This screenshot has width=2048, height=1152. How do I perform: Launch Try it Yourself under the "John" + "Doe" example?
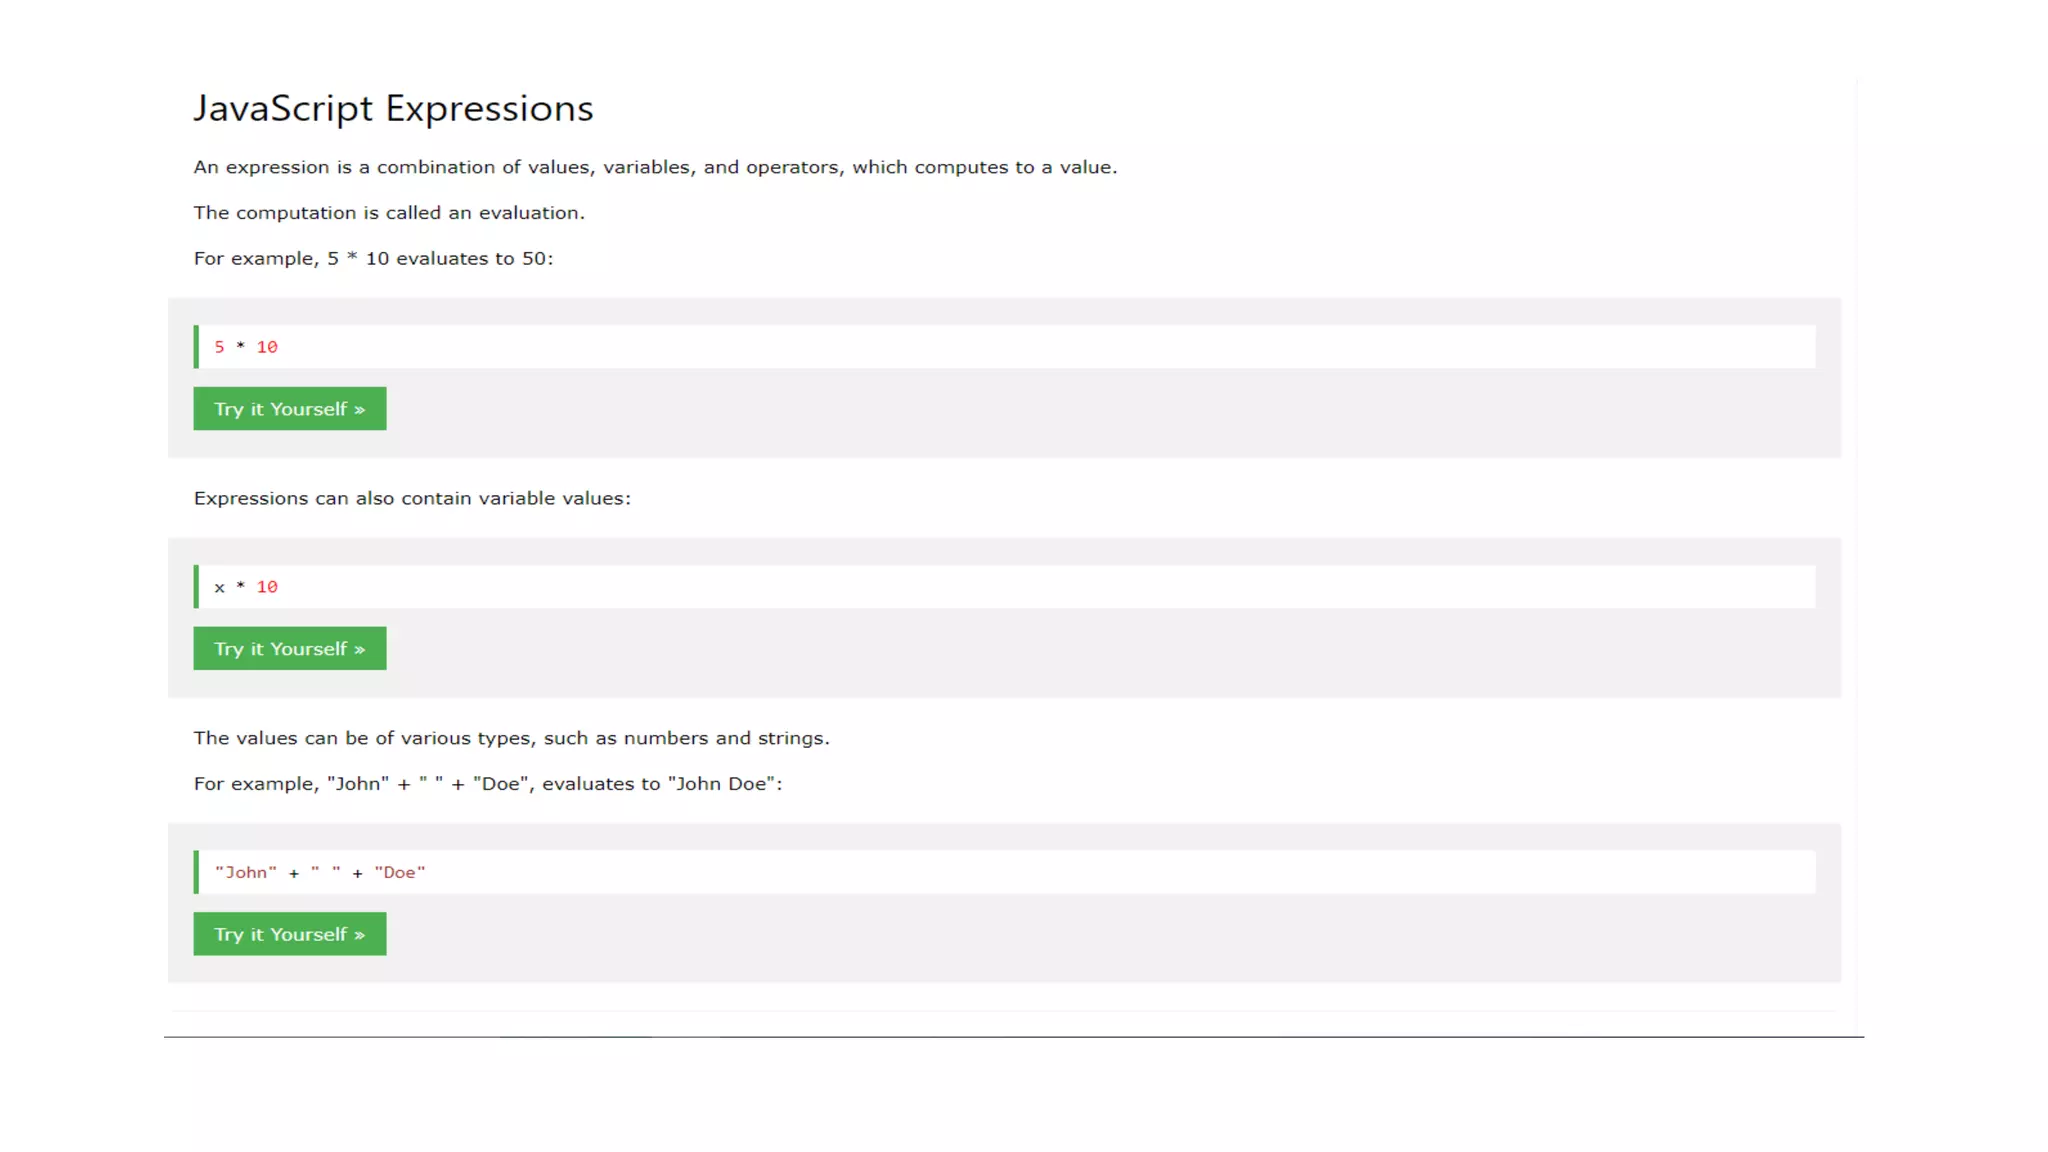tap(289, 934)
